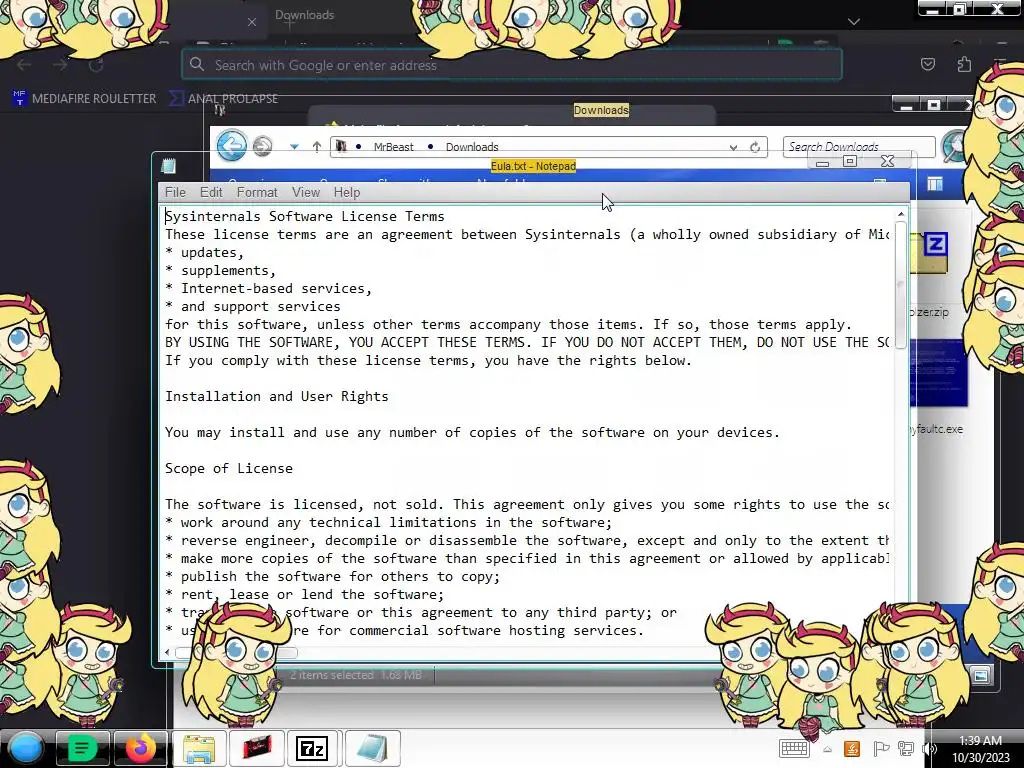1024x768 pixels.
Task: Open Notepad from the taskbar
Action: [372, 748]
